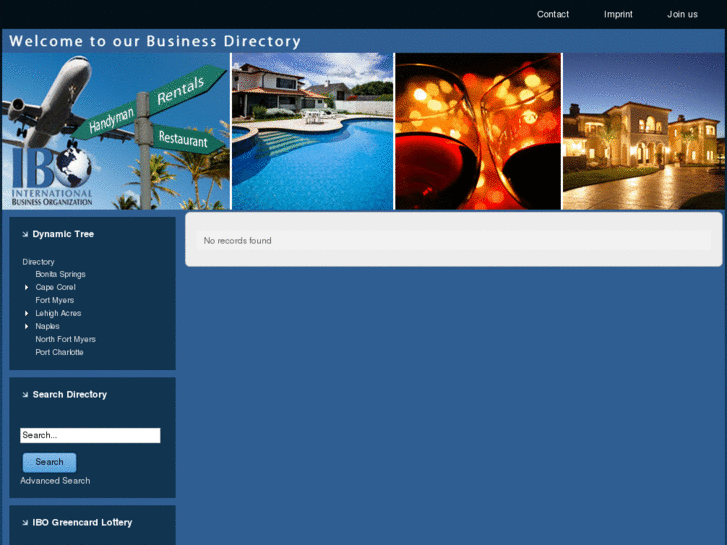Viewport: 727px width, 545px height.
Task: Click the airplane signpost banner image
Action: (116, 131)
